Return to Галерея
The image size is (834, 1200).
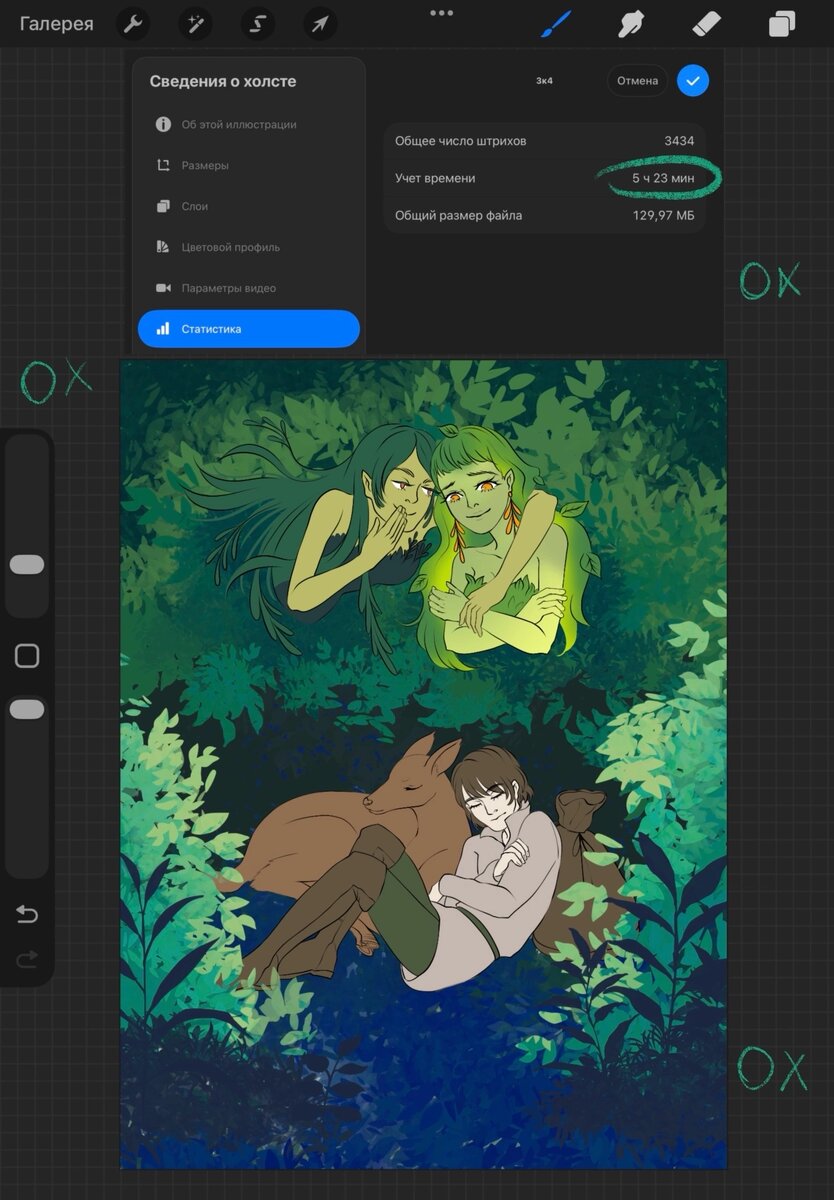57,24
